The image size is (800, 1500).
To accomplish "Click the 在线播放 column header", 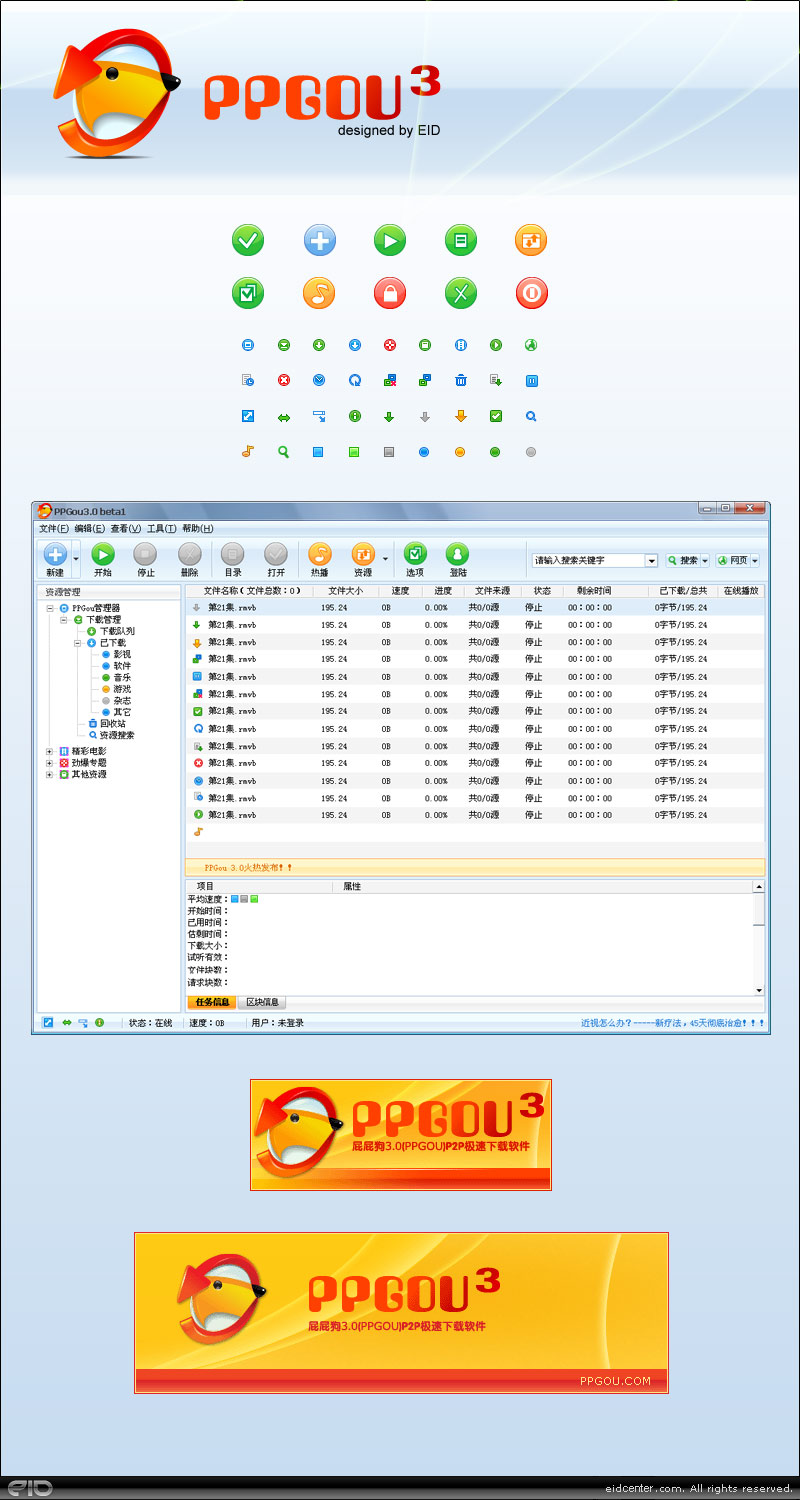I will pos(741,591).
